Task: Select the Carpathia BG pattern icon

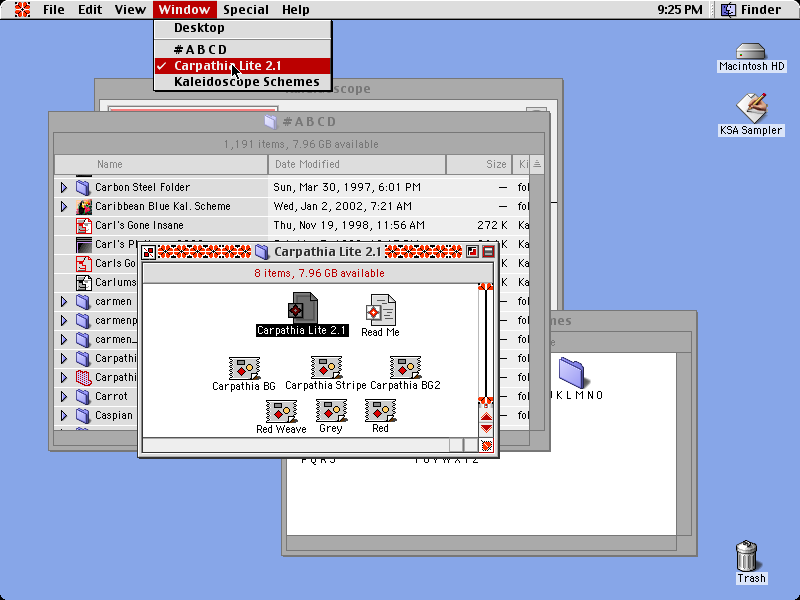Action: 244,368
